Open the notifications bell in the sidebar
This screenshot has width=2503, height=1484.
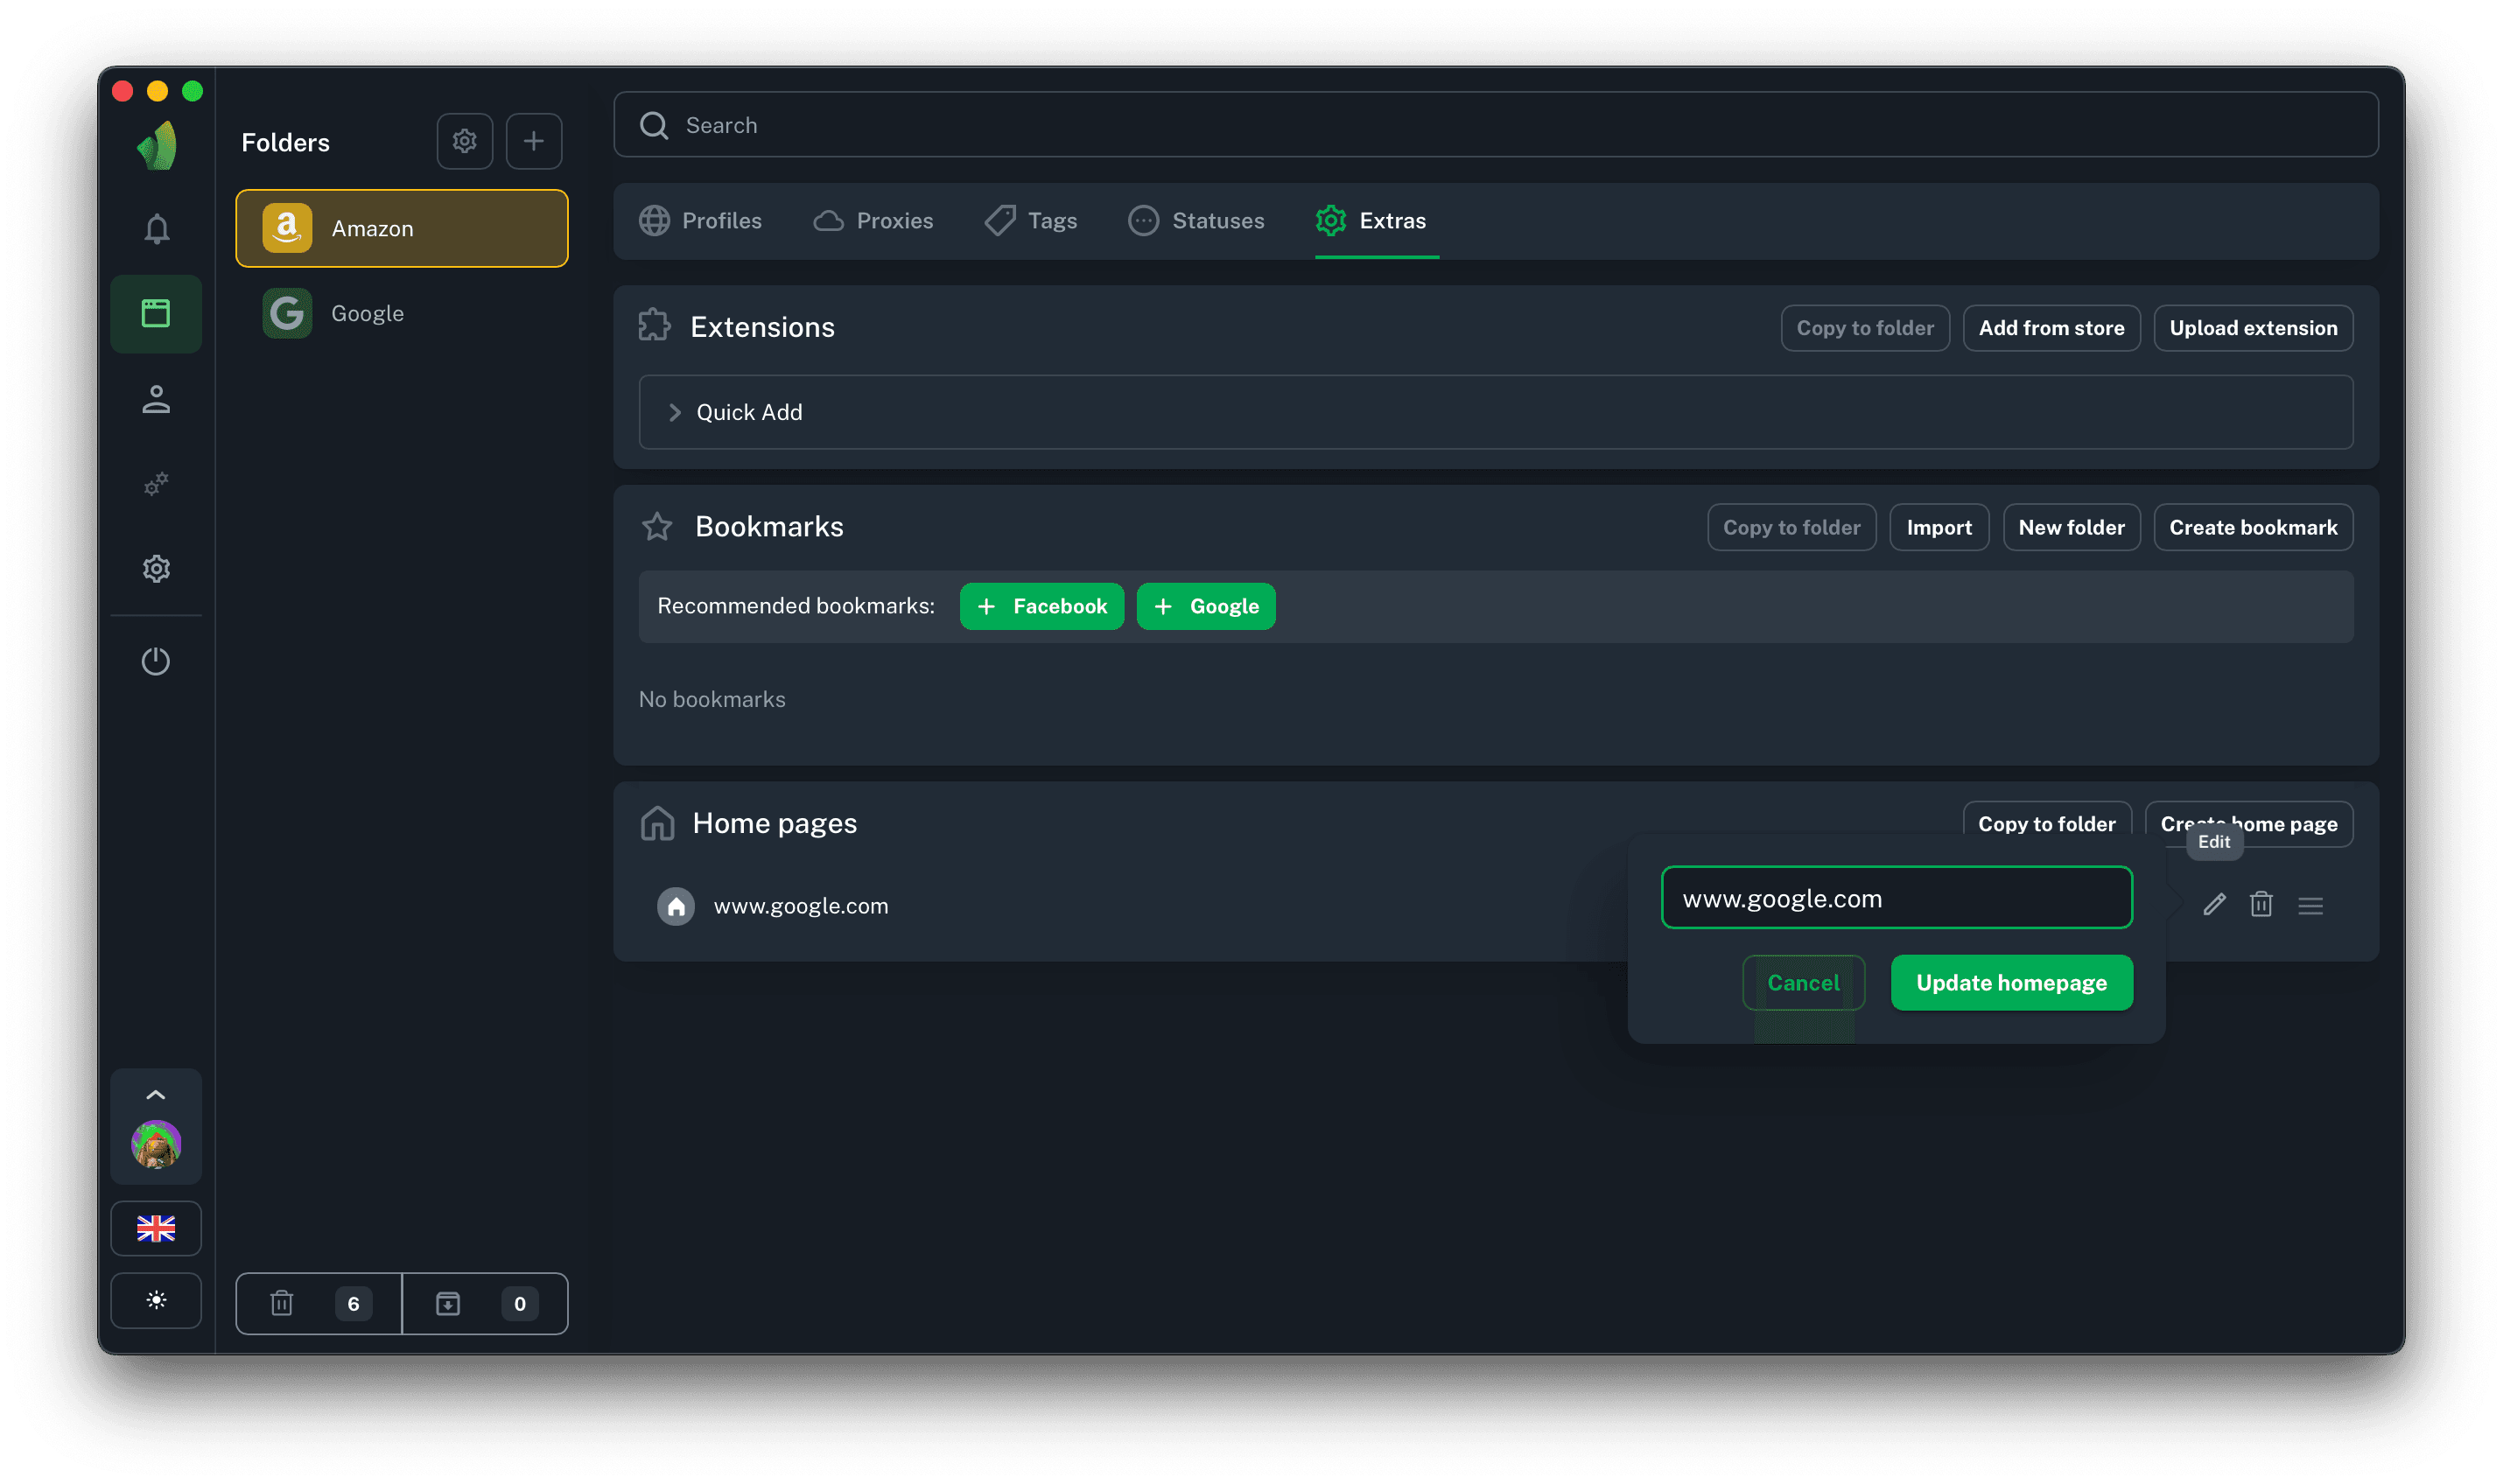[x=156, y=229]
